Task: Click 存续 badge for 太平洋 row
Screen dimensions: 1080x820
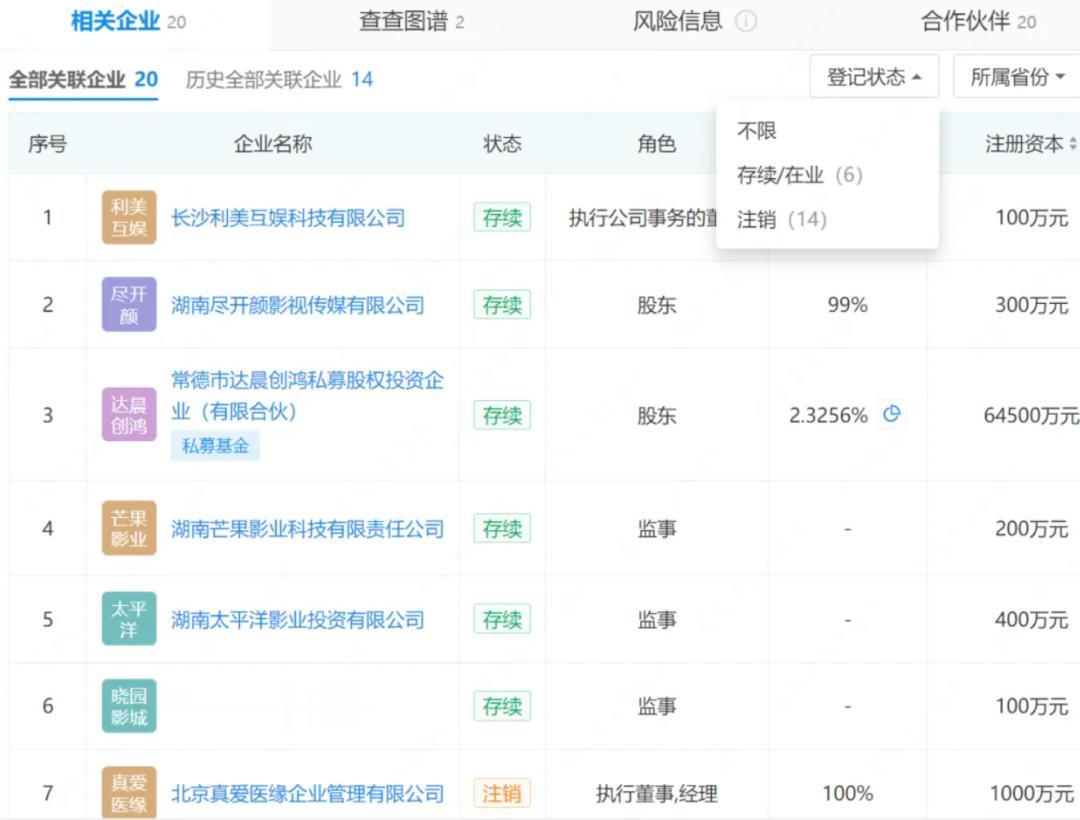Action: point(502,619)
